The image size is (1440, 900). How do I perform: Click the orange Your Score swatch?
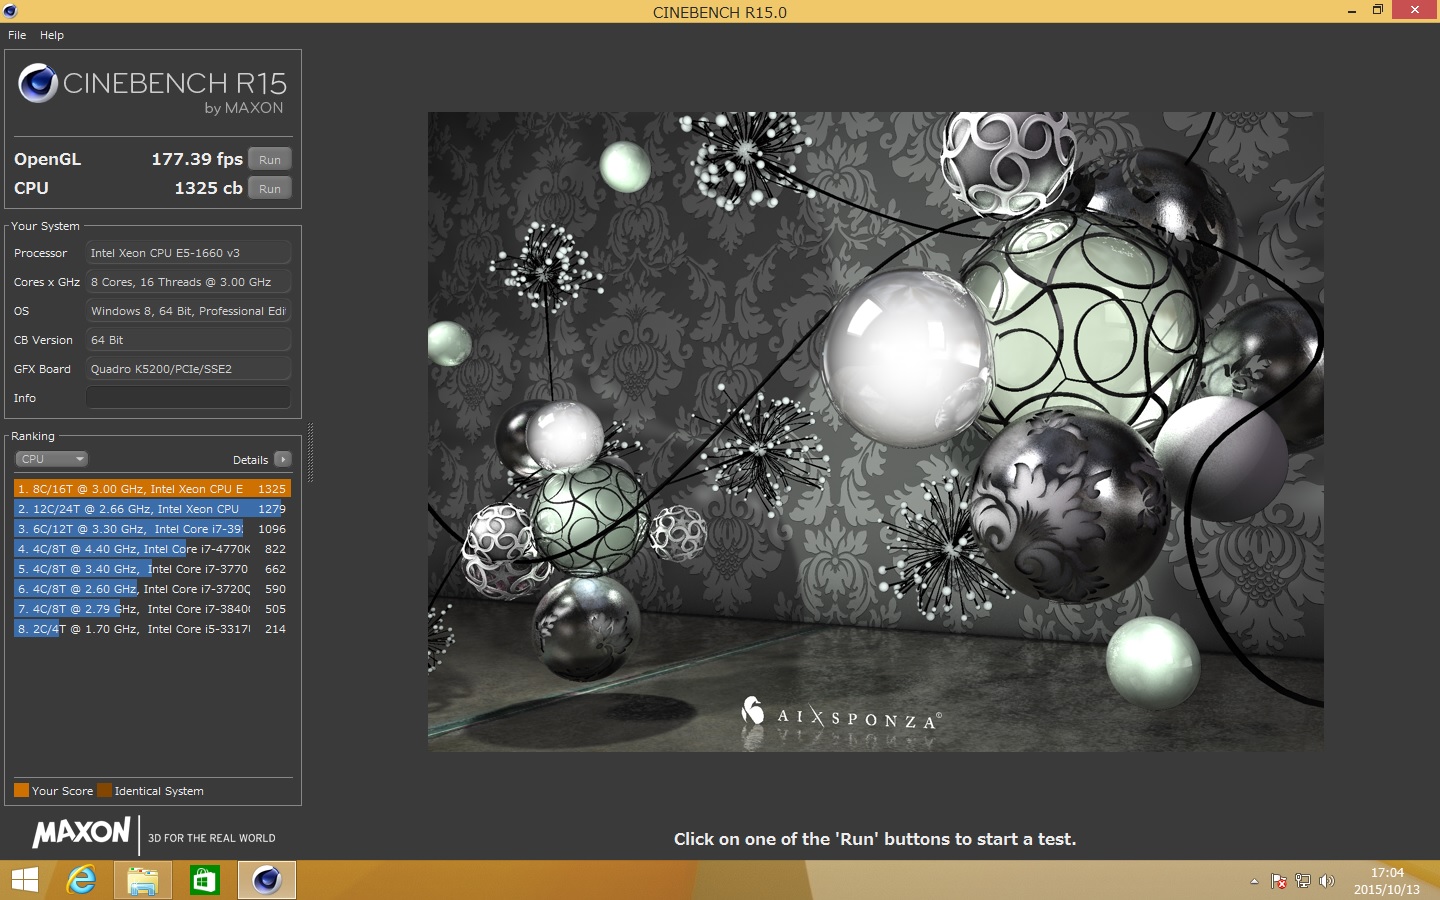pyautogui.click(x=21, y=791)
